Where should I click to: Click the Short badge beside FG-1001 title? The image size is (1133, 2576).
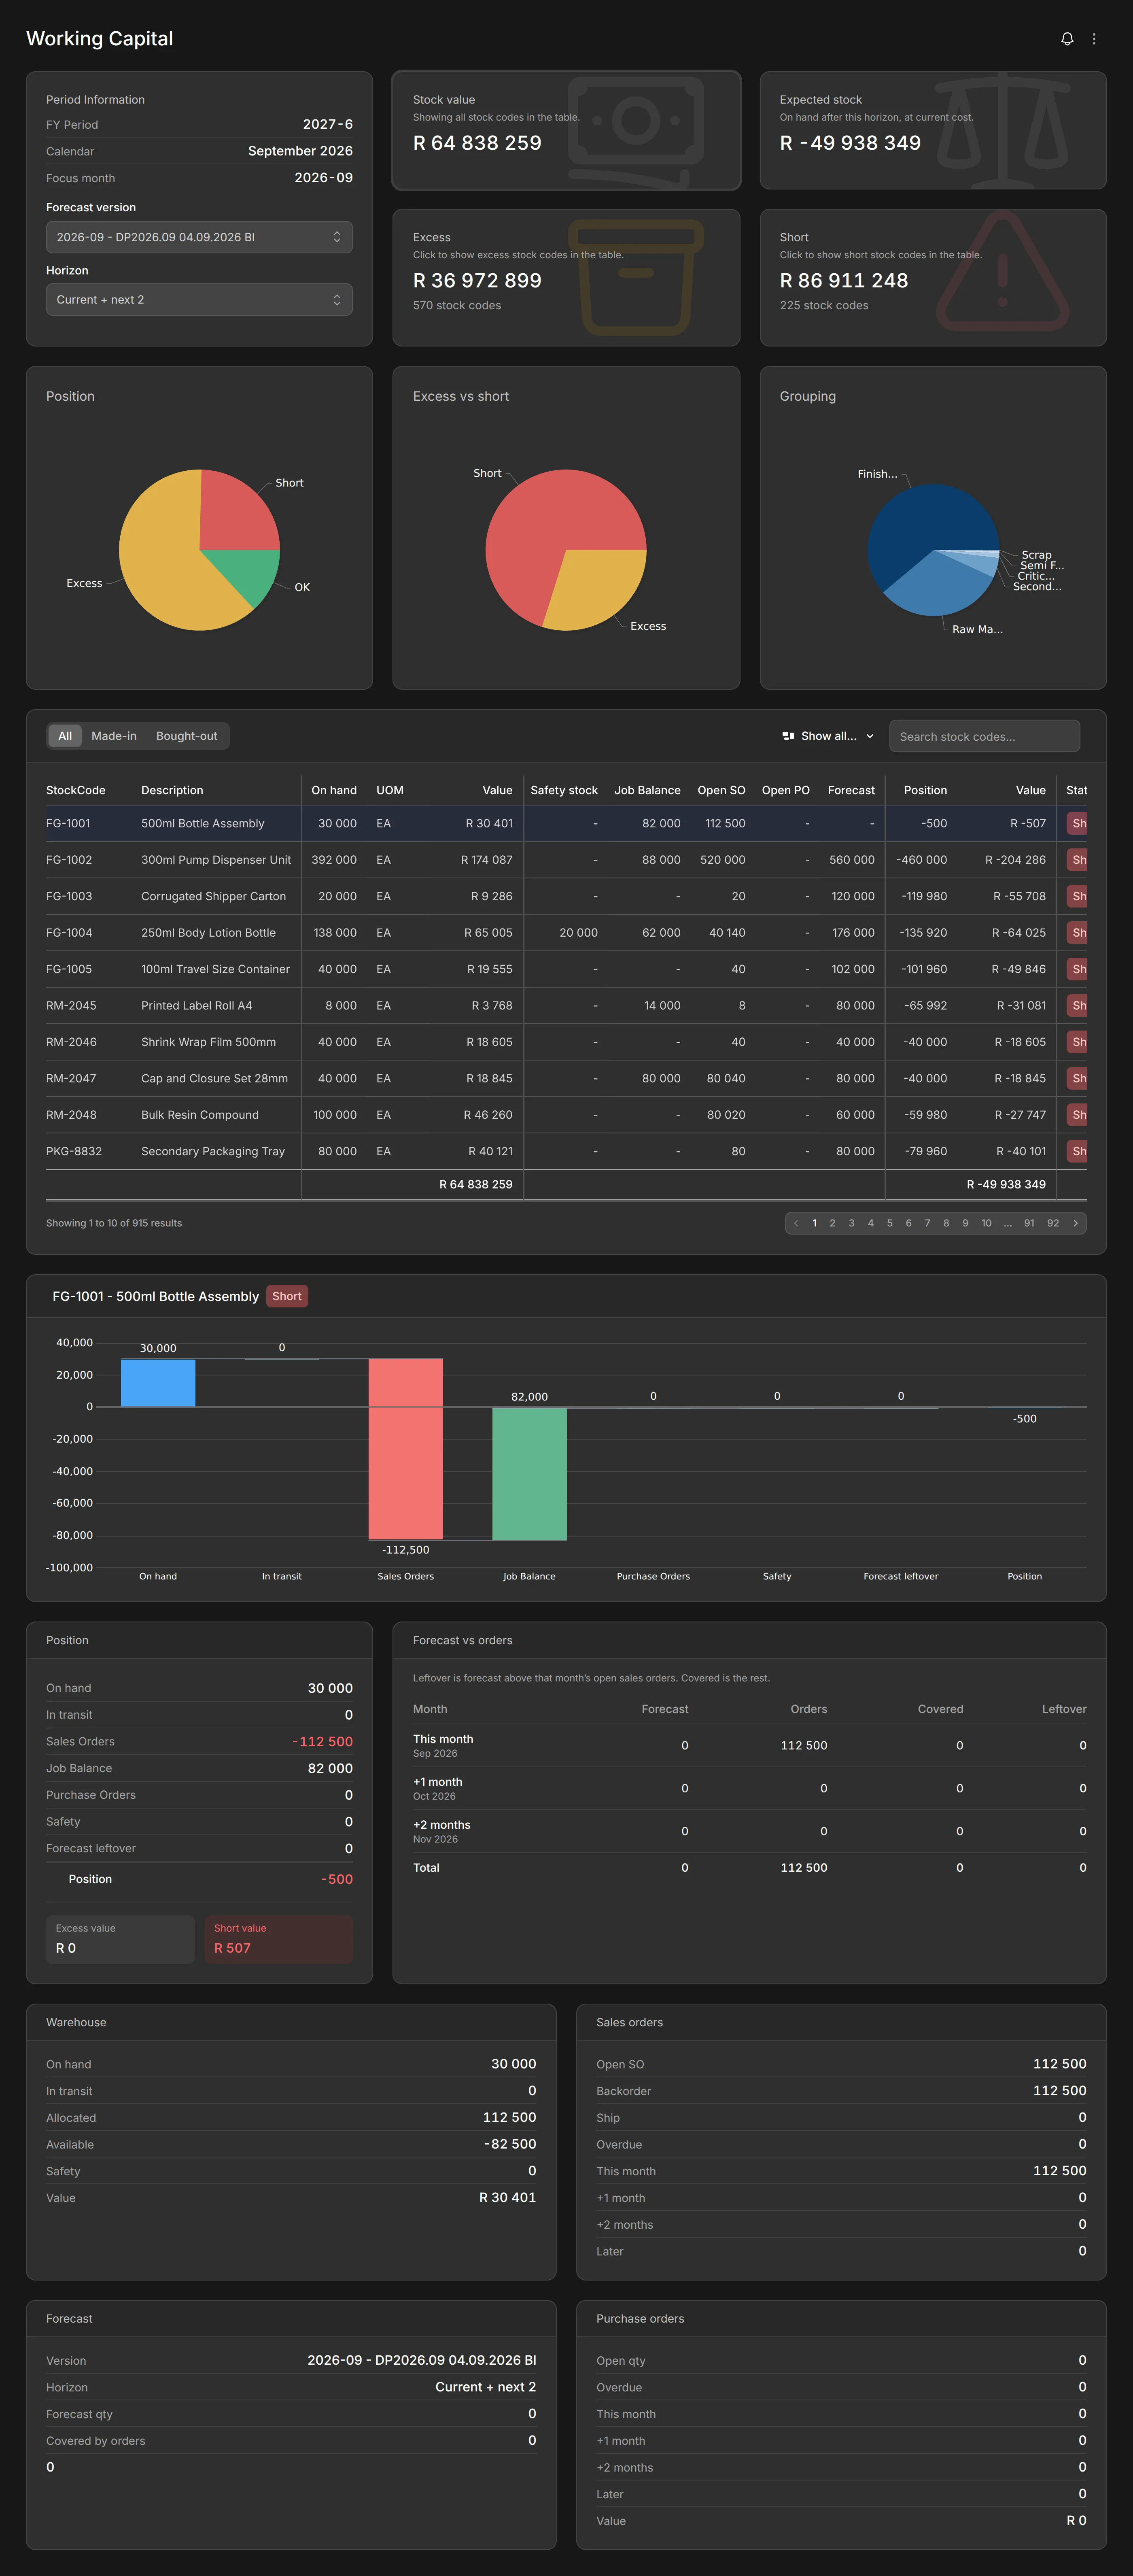(x=287, y=1296)
